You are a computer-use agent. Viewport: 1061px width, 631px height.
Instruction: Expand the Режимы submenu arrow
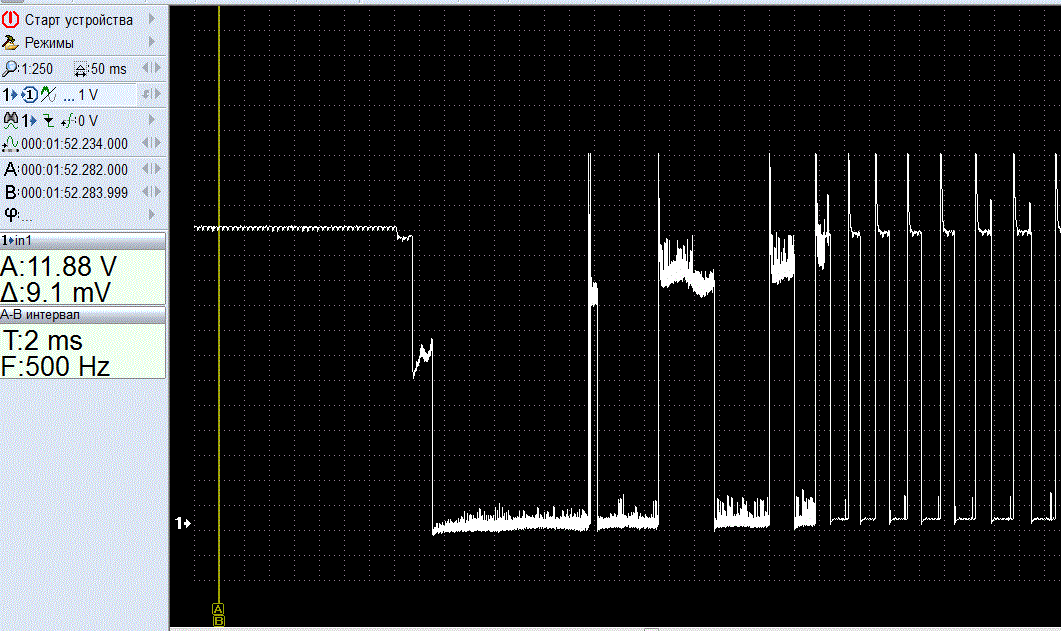pos(152,43)
